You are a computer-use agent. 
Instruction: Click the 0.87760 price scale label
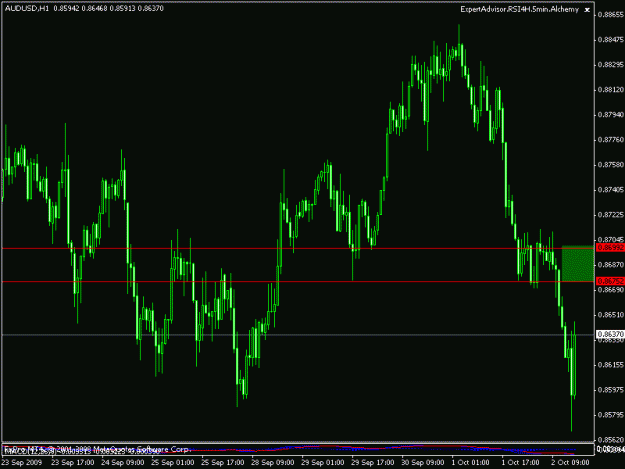click(x=611, y=140)
